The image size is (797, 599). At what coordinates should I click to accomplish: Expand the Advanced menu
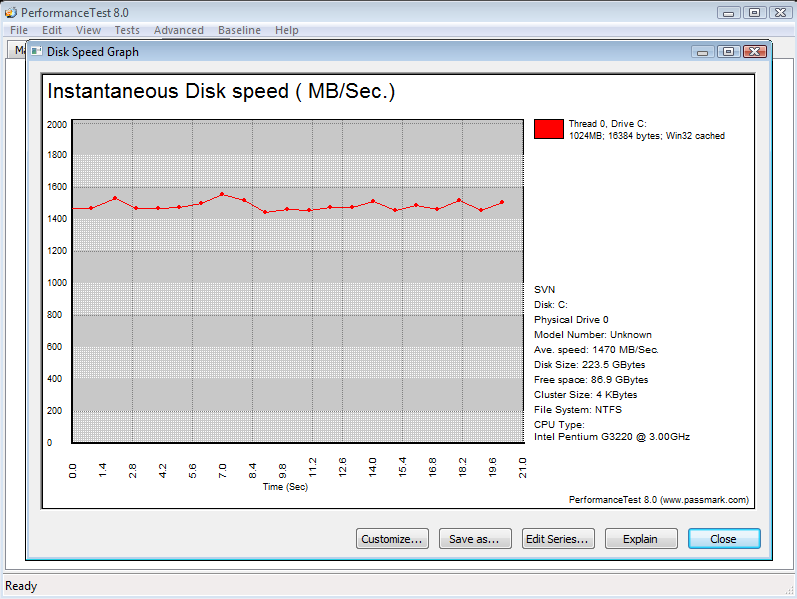point(179,30)
